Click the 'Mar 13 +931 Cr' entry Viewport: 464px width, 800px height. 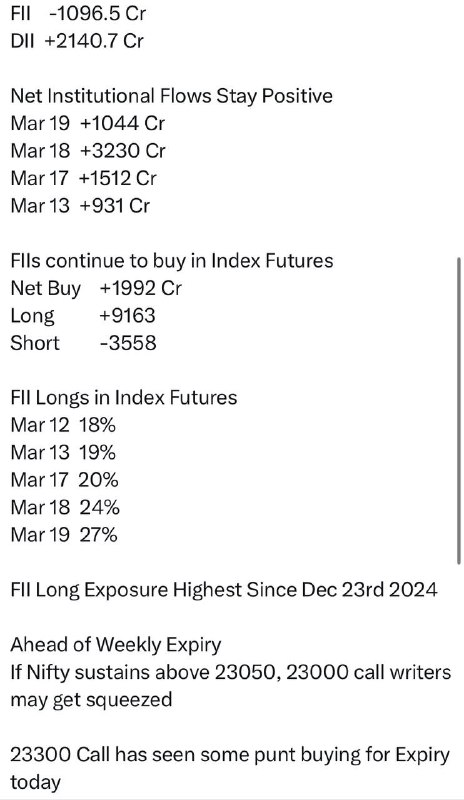click(80, 206)
